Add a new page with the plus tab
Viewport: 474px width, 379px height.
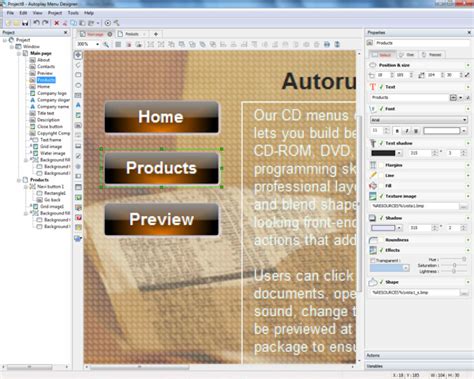coord(156,34)
